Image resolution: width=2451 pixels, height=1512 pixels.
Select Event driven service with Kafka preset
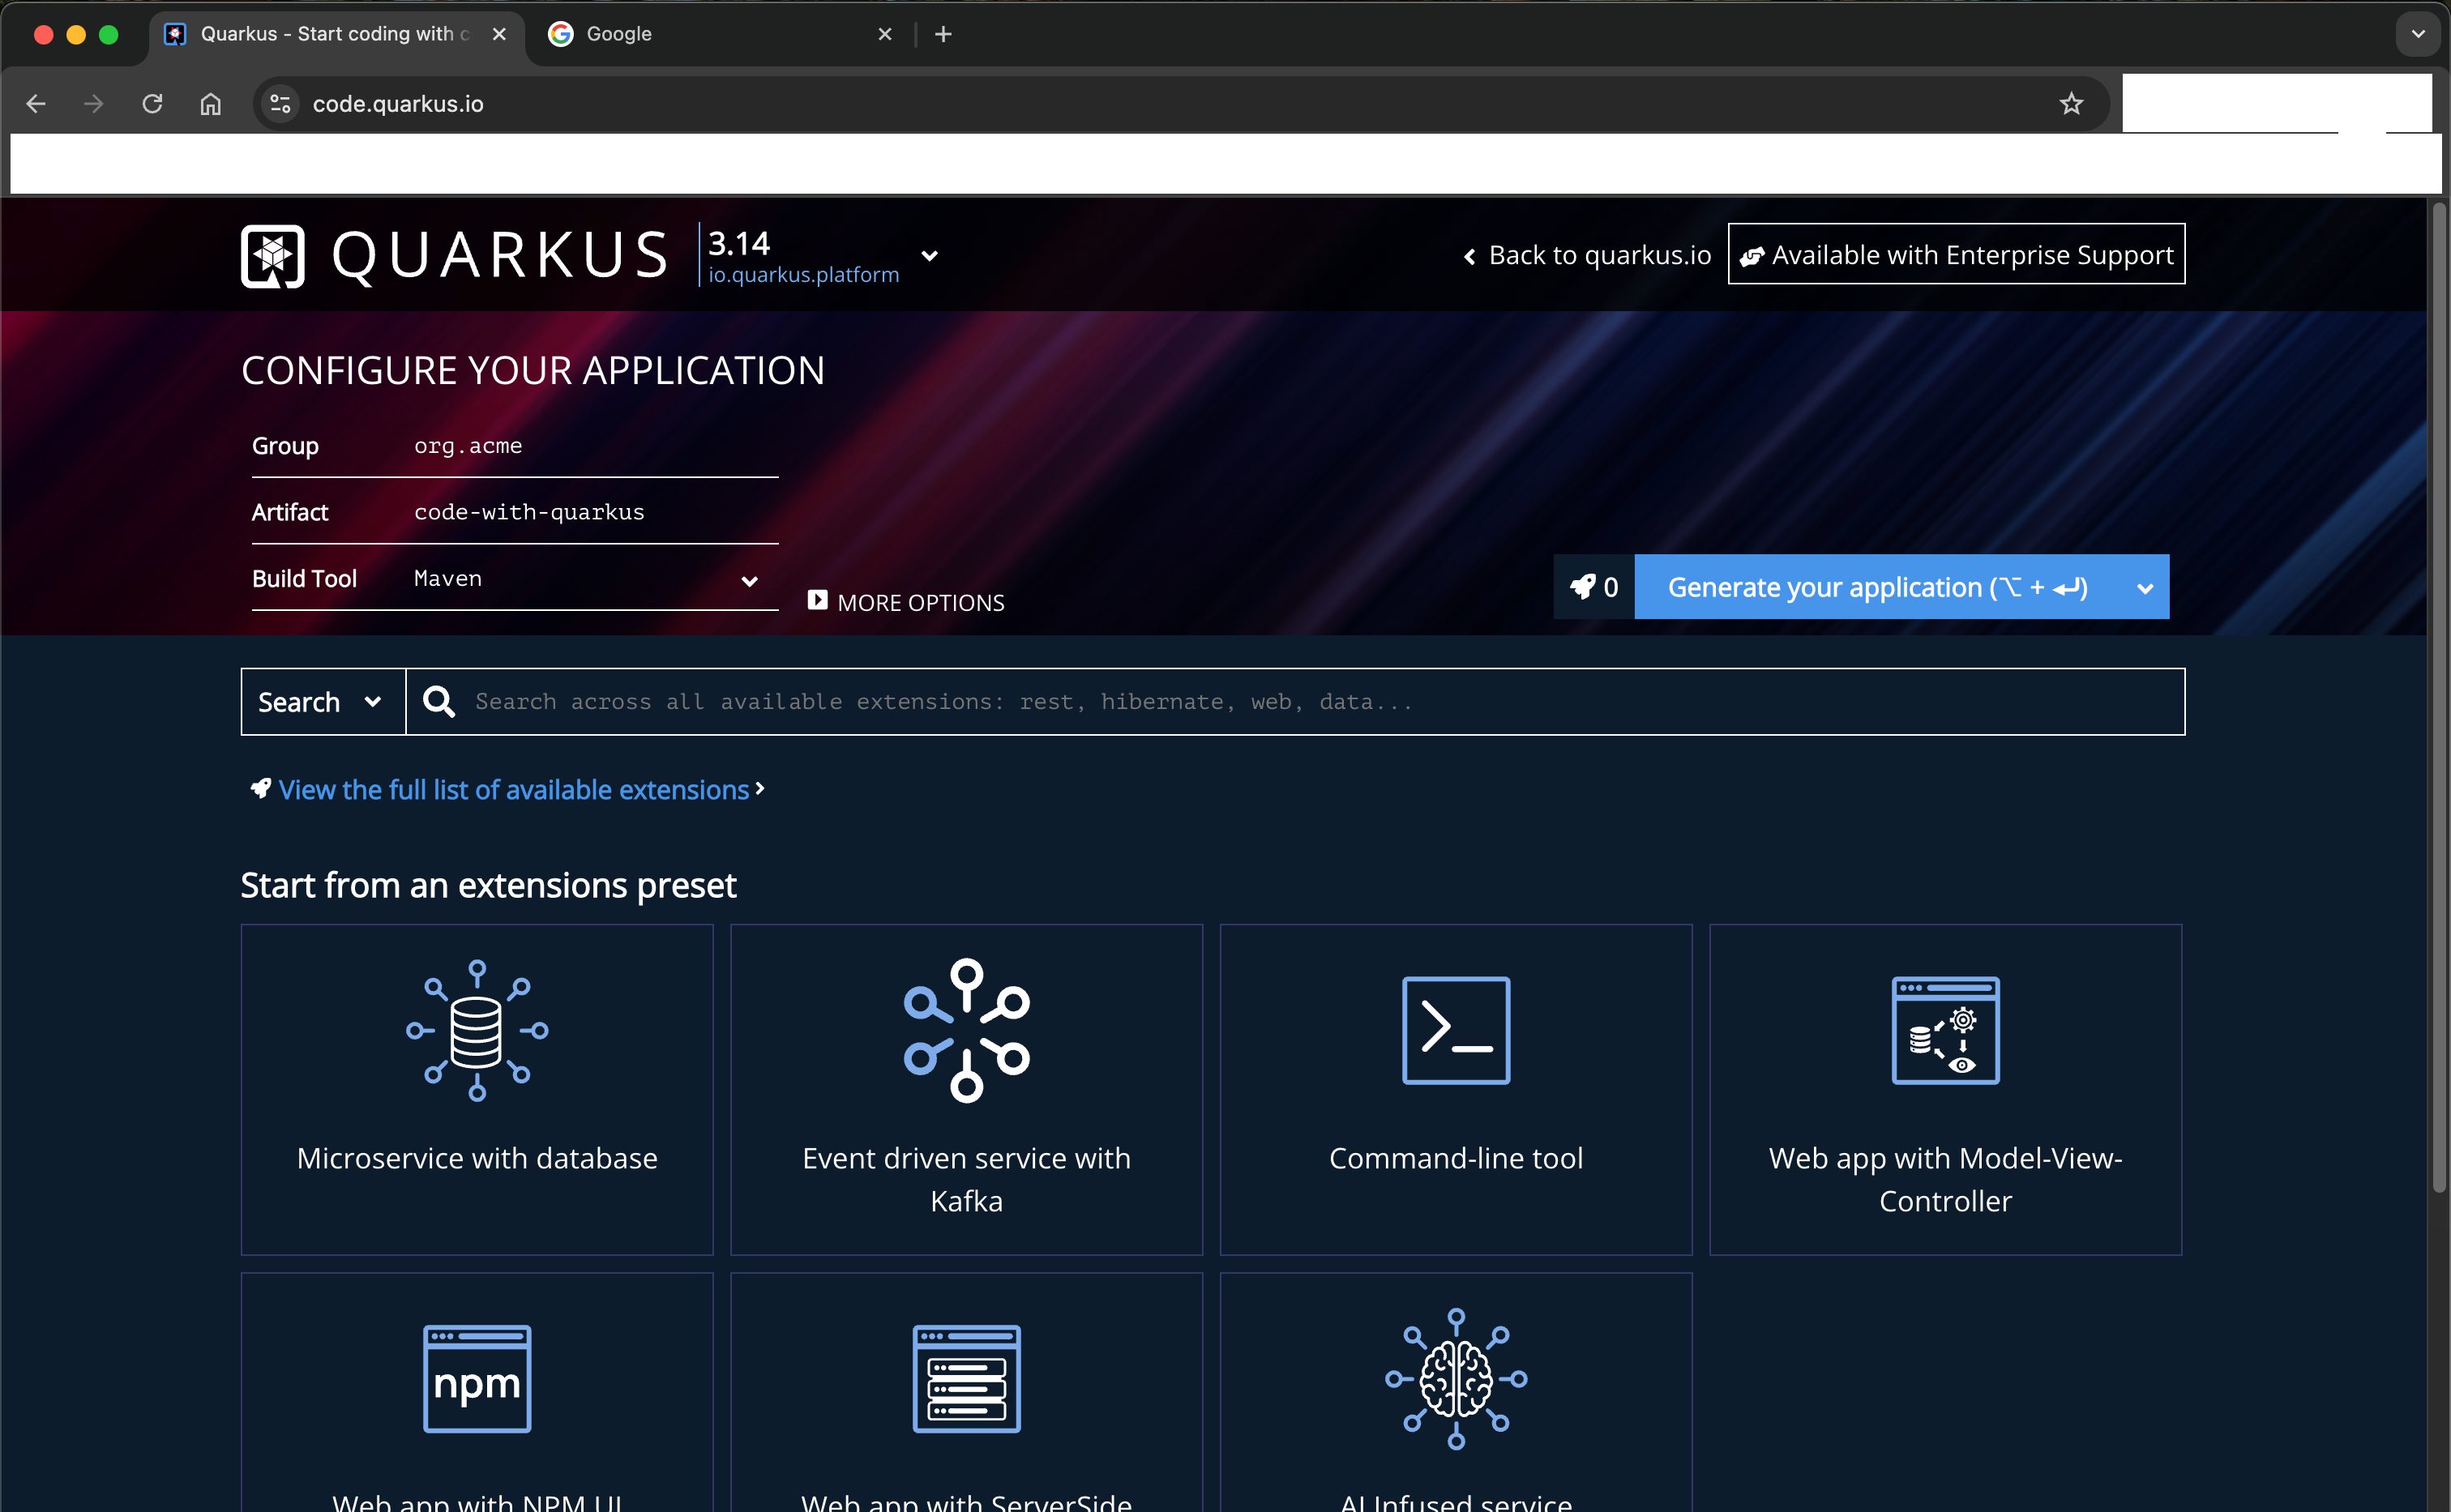click(x=966, y=1089)
